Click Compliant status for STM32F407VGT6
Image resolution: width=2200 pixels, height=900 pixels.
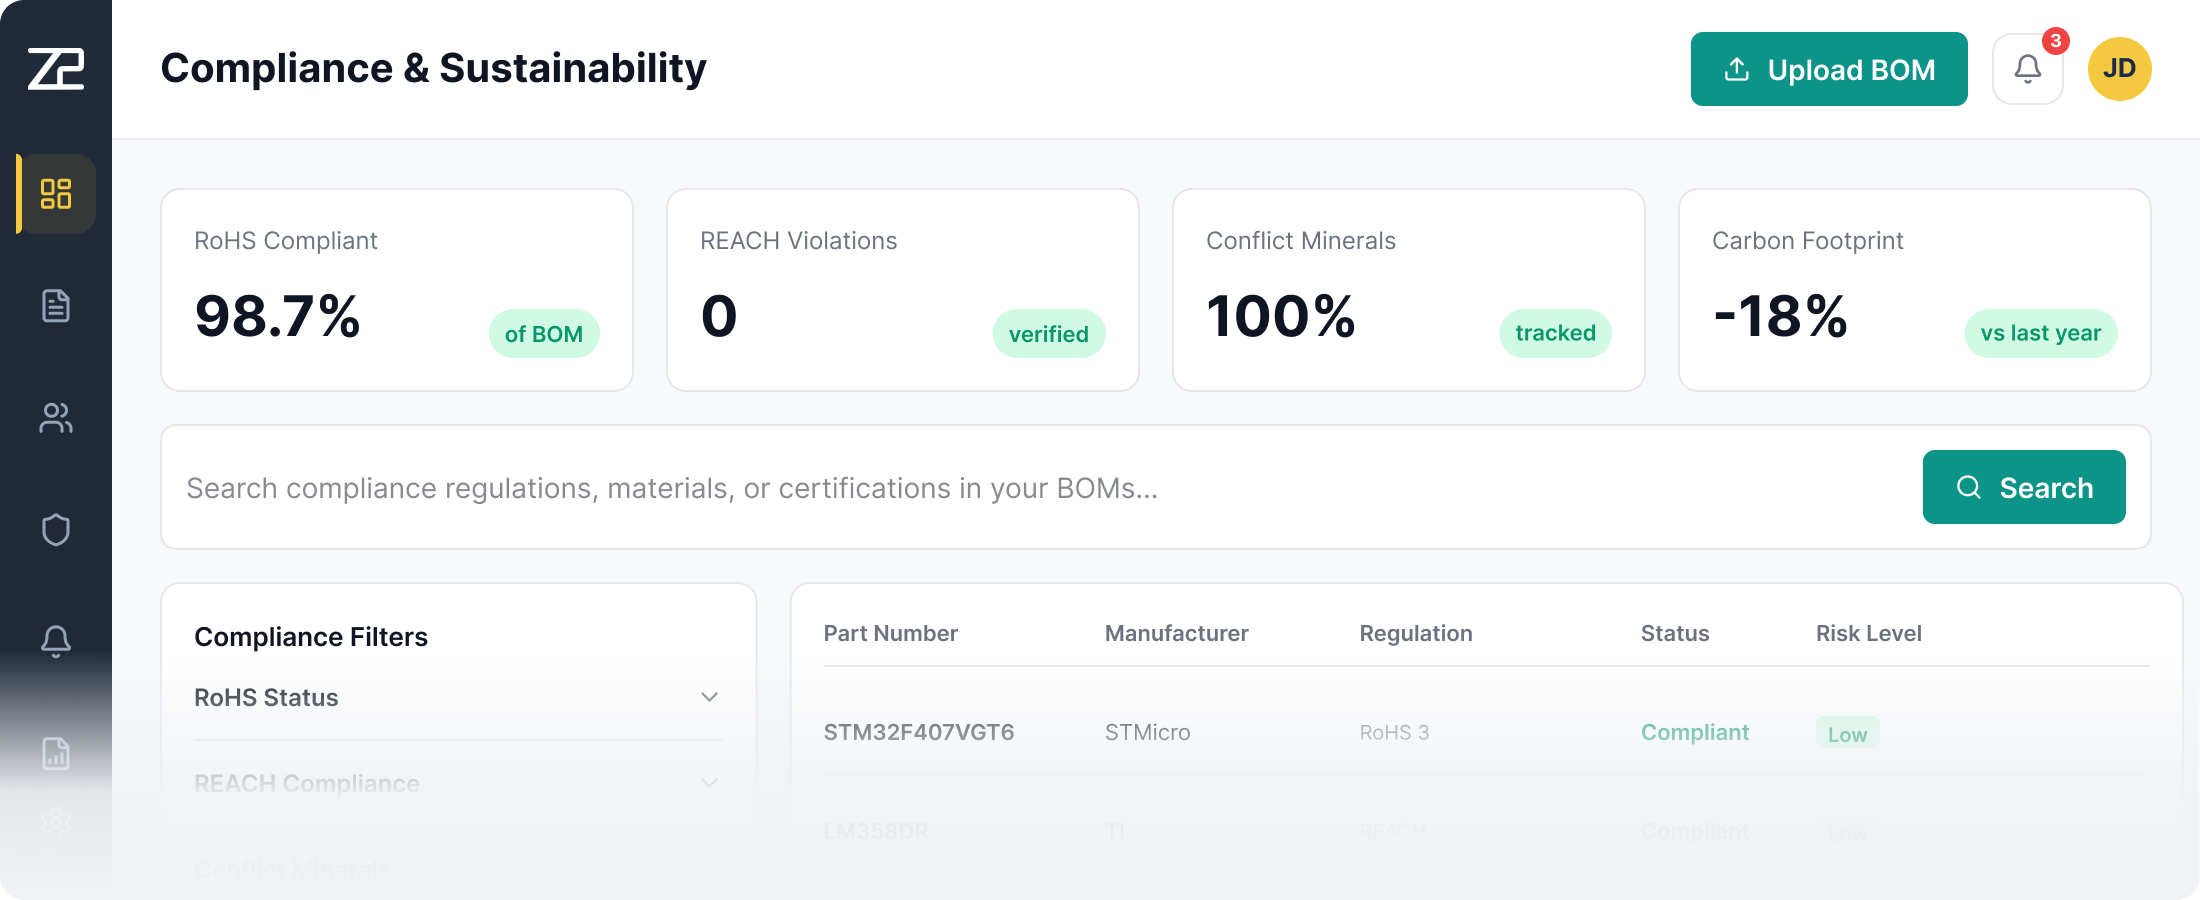pos(1695,732)
